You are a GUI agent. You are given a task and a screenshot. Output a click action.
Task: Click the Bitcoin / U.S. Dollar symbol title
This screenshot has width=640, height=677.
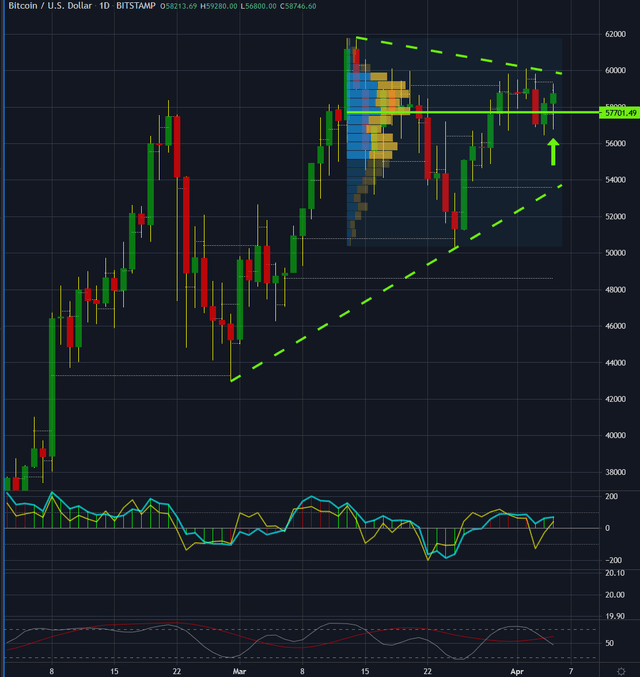pos(50,6)
